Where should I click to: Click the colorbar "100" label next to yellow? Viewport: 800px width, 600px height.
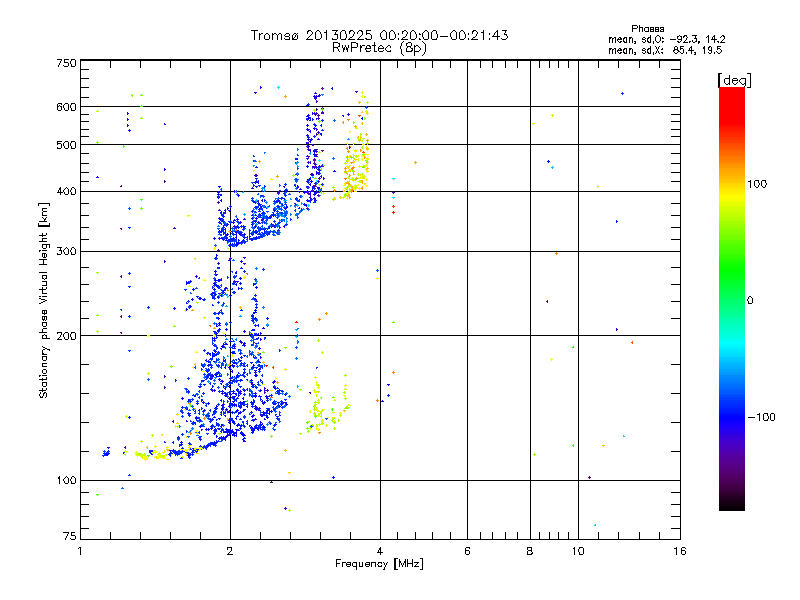click(757, 184)
